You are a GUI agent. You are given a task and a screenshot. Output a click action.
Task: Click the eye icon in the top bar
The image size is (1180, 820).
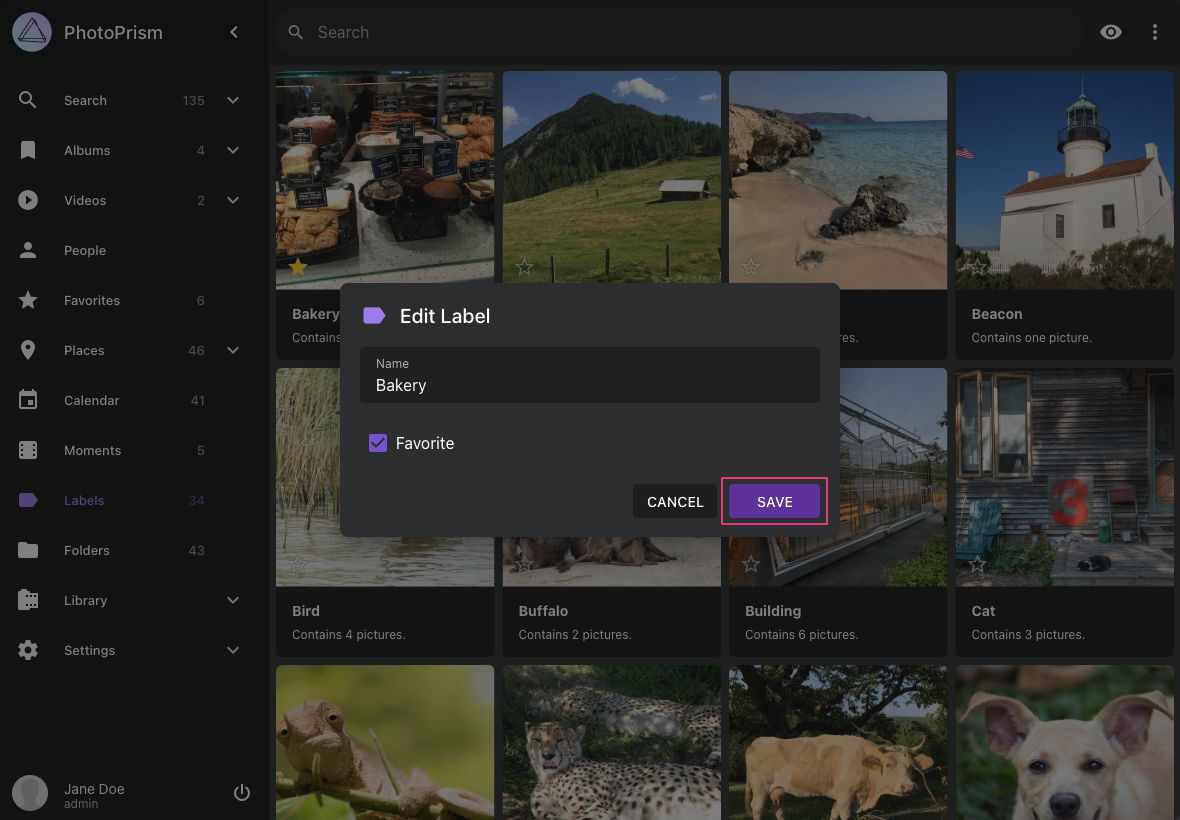[1111, 32]
